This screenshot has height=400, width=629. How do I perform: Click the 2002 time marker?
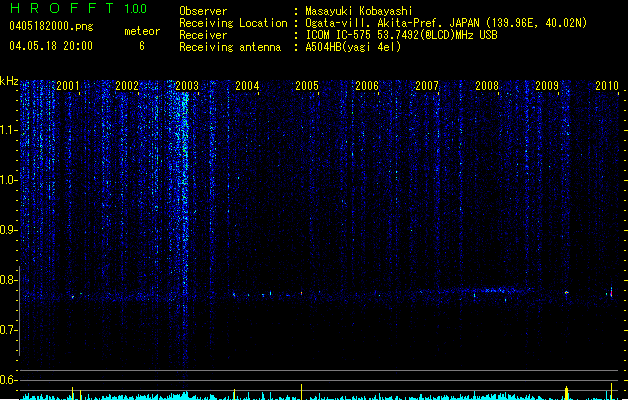point(127,85)
